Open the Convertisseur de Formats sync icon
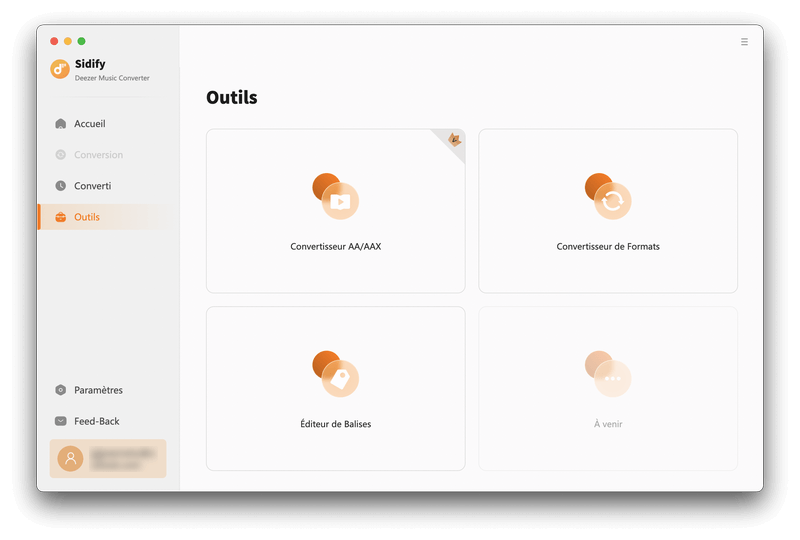800x540 pixels. [608, 197]
